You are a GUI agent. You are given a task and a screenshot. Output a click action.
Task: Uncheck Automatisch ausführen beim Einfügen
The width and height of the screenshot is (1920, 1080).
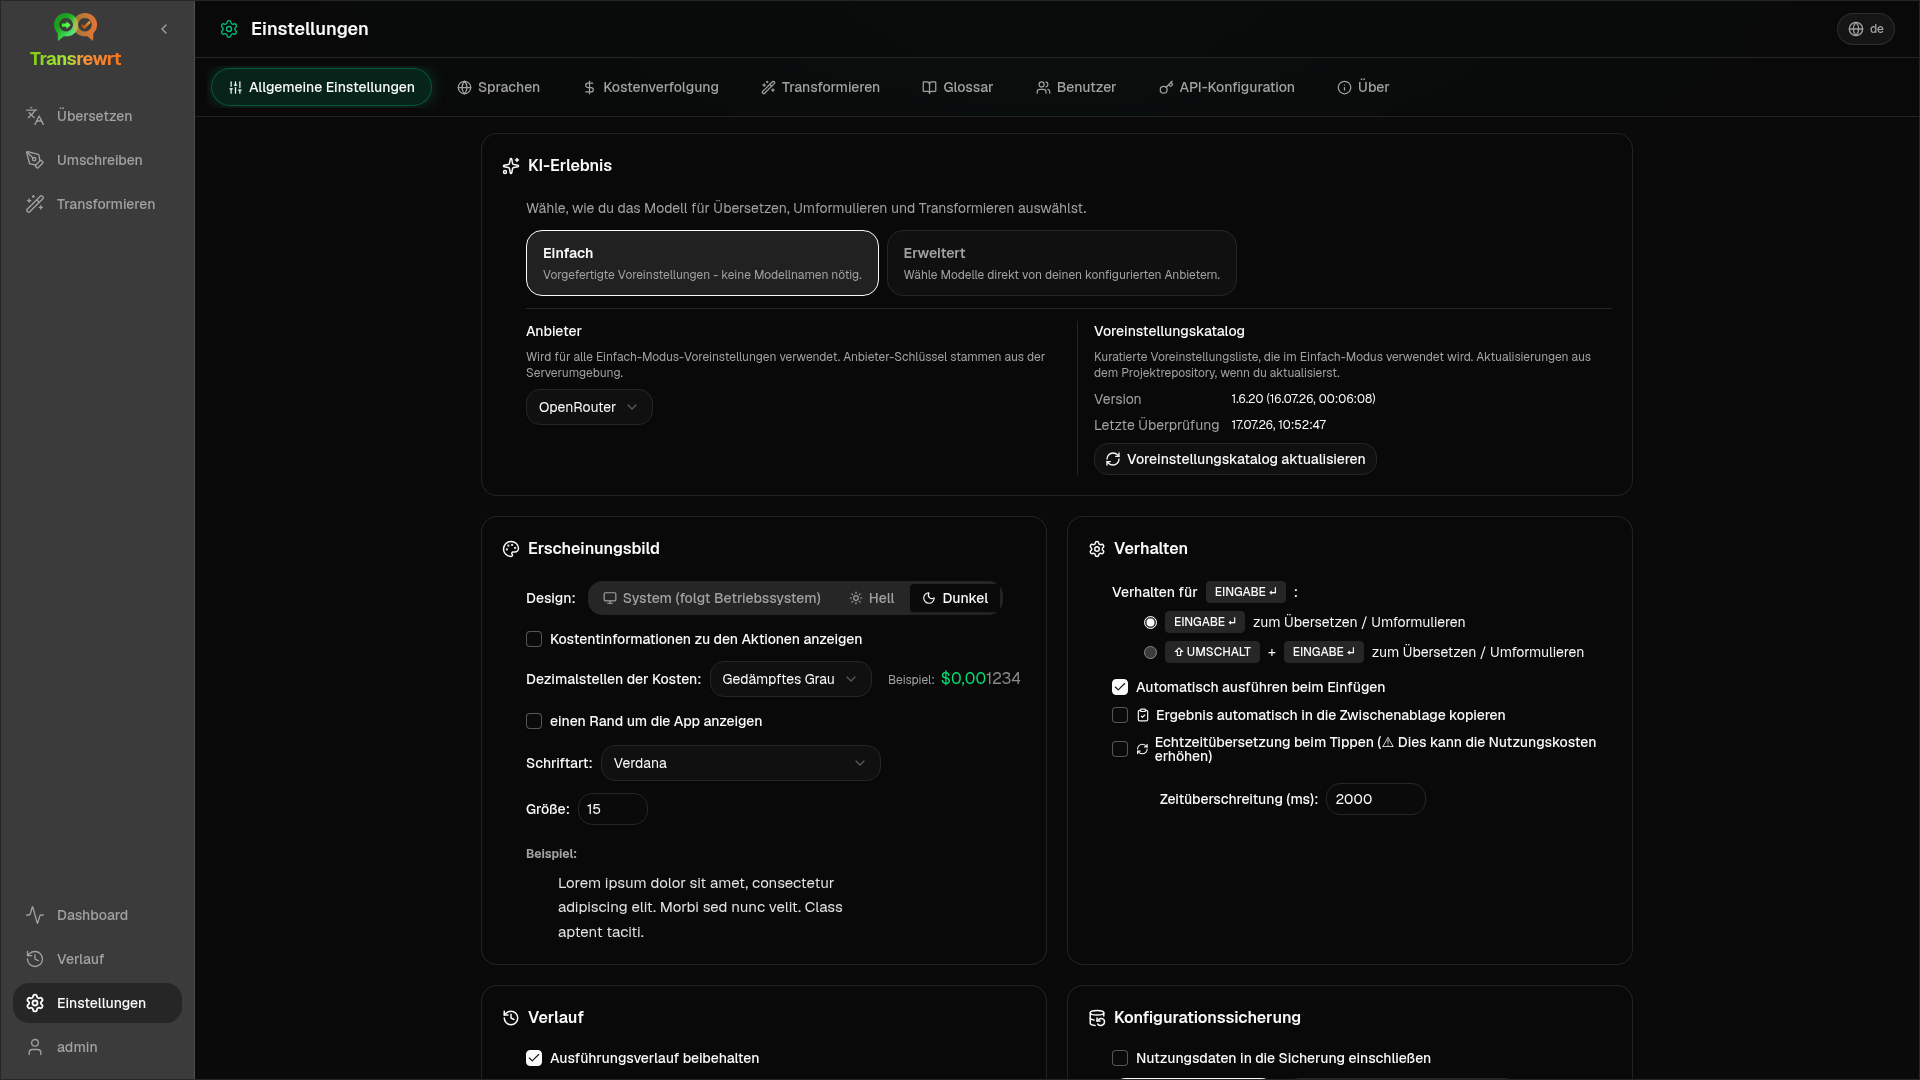click(1120, 687)
